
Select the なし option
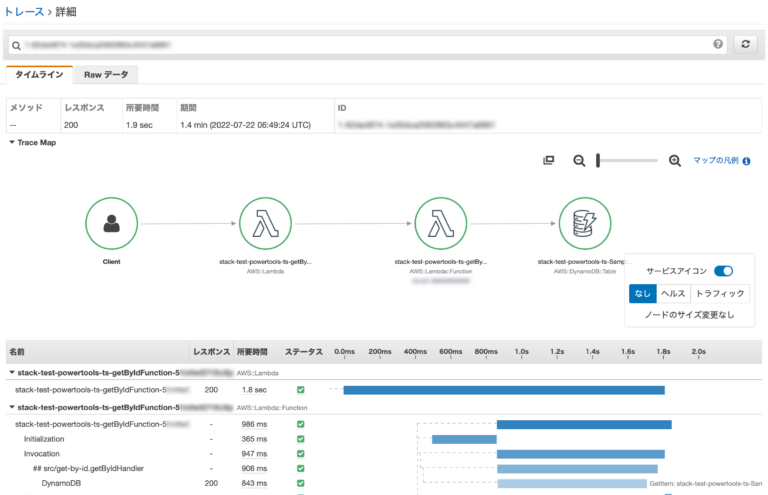[642, 293]
